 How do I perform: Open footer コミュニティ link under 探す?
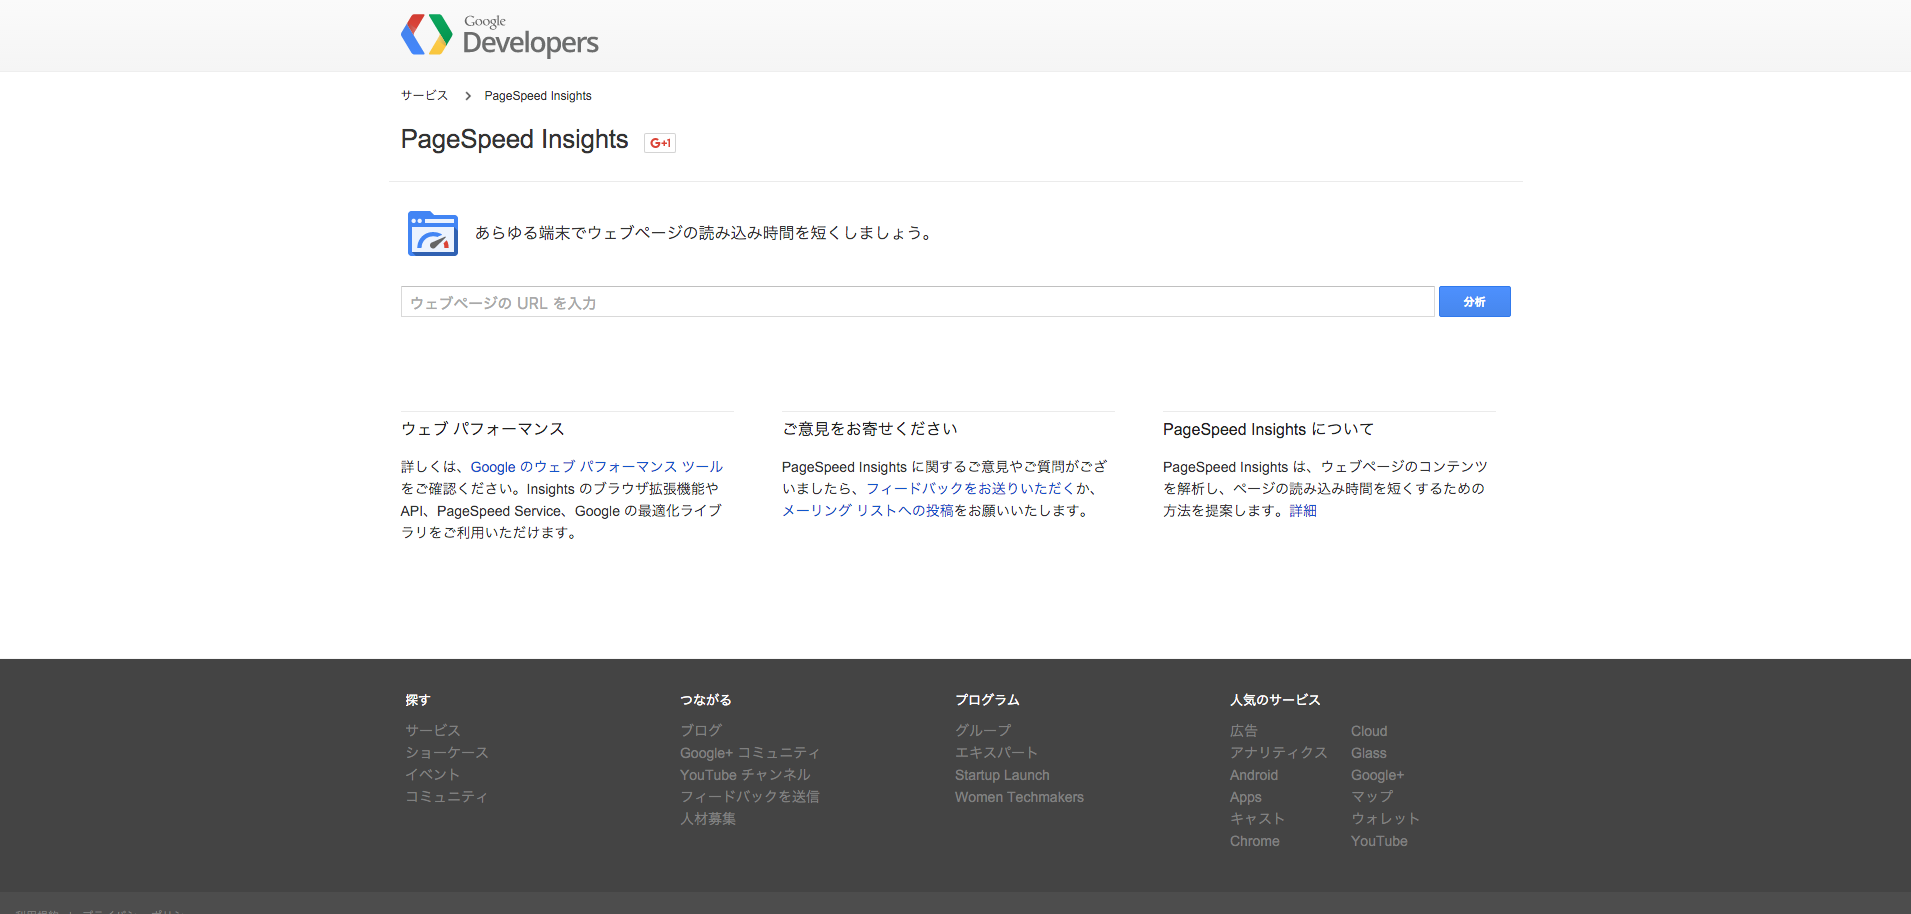[x=447, y=797]
